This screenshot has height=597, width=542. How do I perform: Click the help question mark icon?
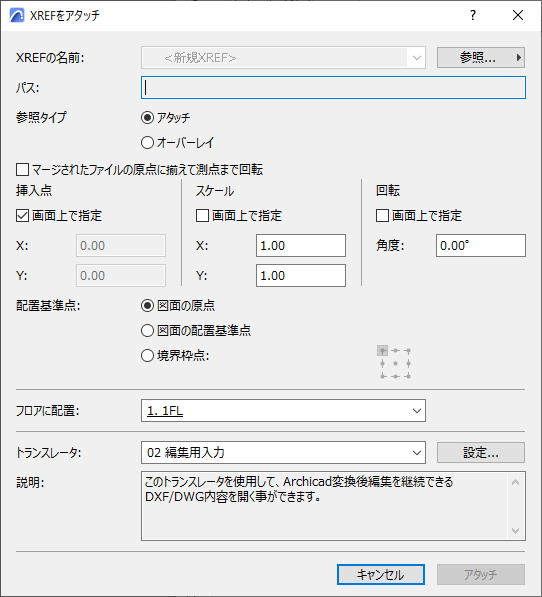pos(473,15)
